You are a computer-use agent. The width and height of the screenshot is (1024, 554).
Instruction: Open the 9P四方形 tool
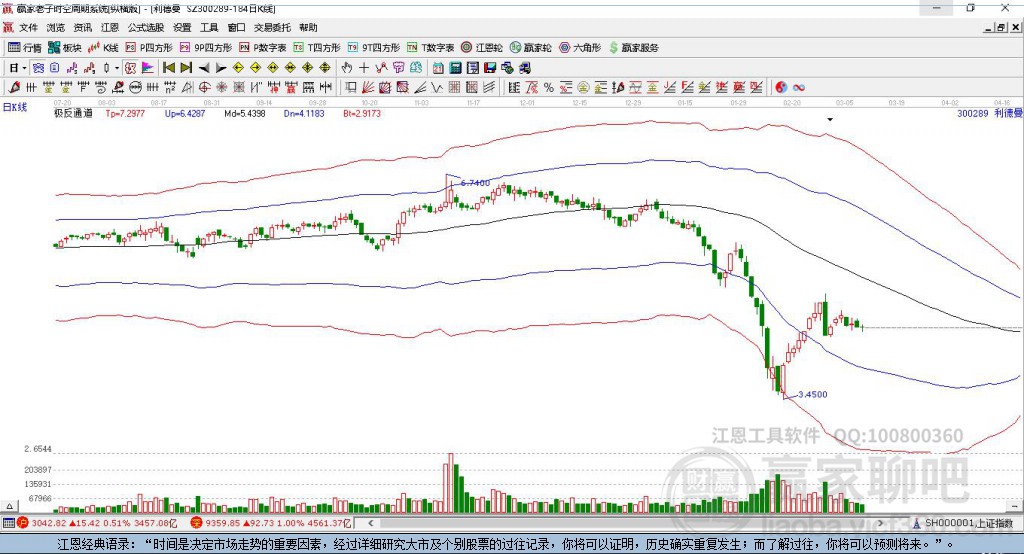point(206,48)
